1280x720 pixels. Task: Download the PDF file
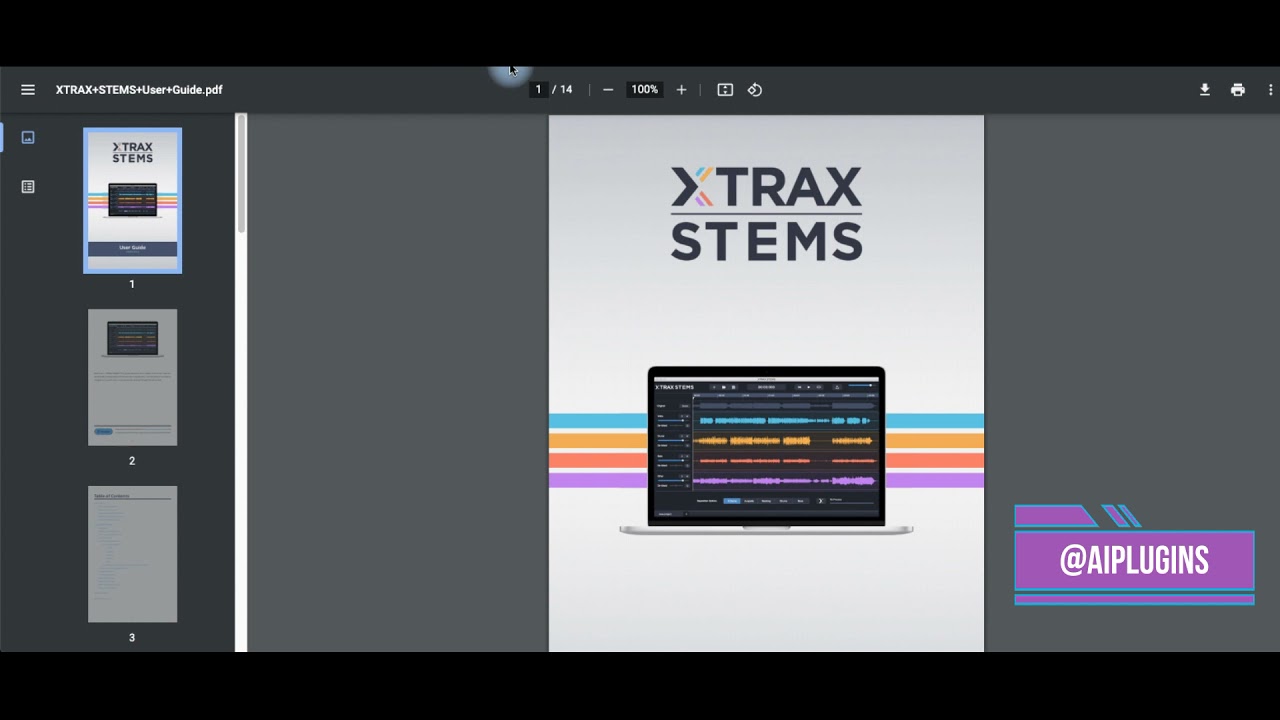pyautogui.click(x=1205, y=90)
